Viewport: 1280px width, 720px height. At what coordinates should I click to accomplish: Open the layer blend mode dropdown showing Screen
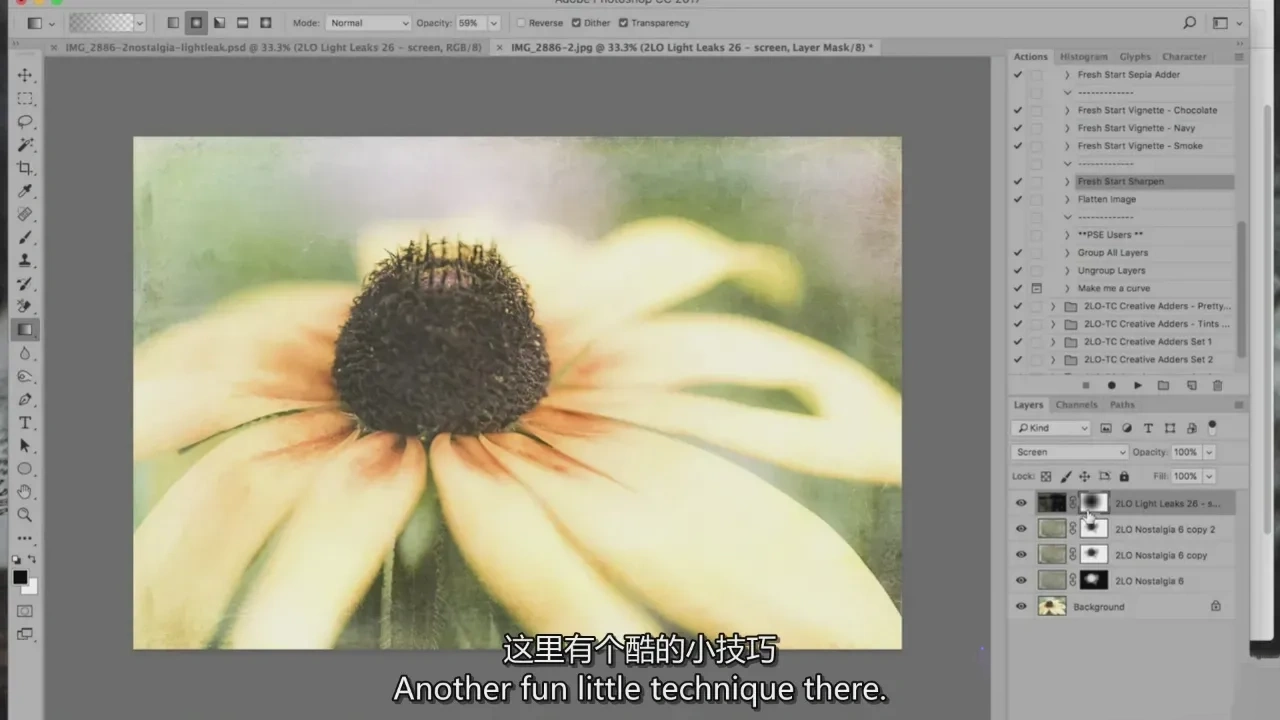pos(1069,452)
